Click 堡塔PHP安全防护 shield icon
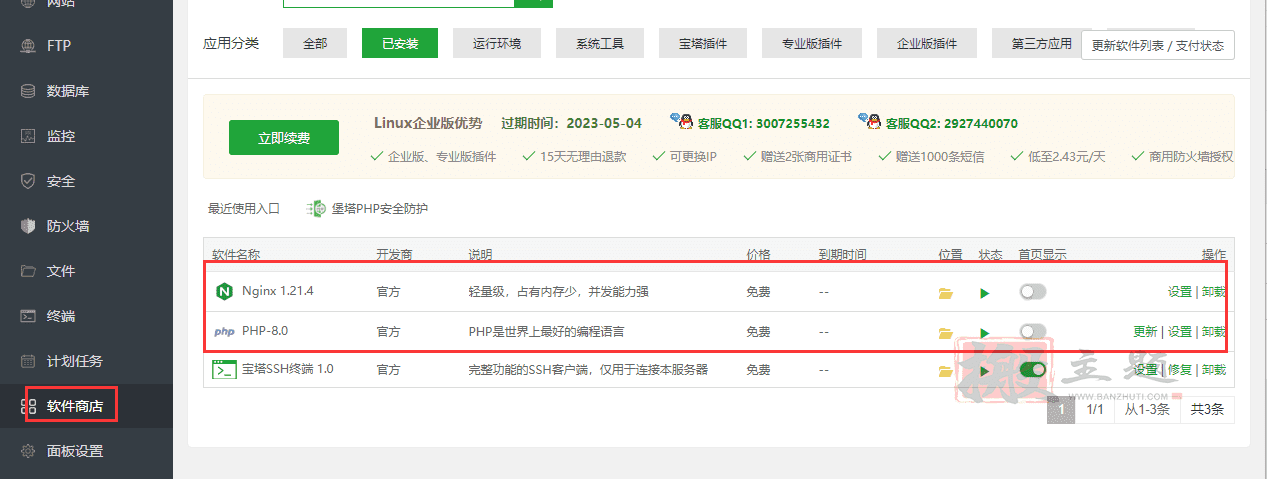The width and height of the screenshot is (1267, 479). (316, 209)
